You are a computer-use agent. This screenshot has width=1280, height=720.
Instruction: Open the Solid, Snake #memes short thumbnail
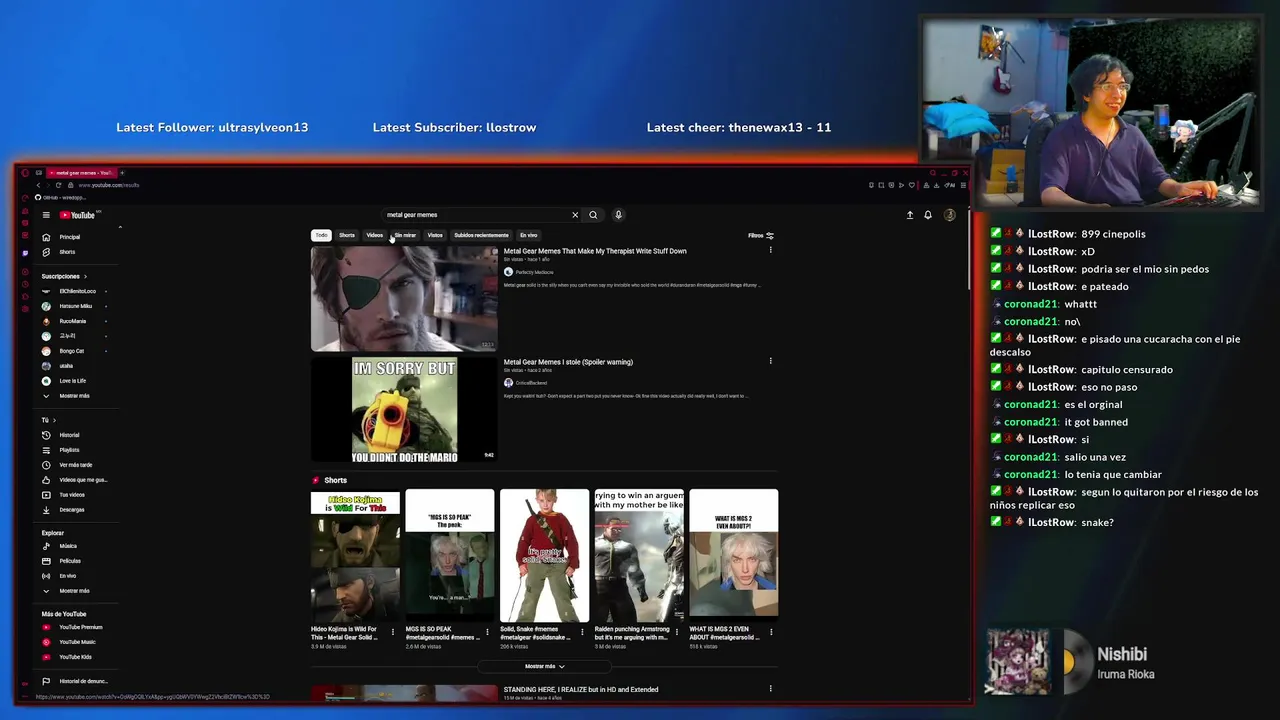[544, 555]
